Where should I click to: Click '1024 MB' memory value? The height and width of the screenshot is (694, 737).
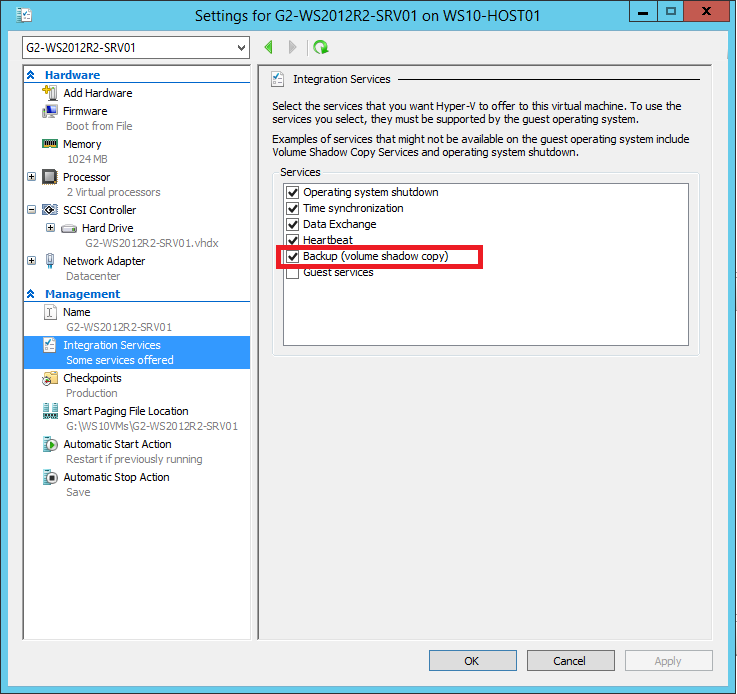(x=87, y=159)
